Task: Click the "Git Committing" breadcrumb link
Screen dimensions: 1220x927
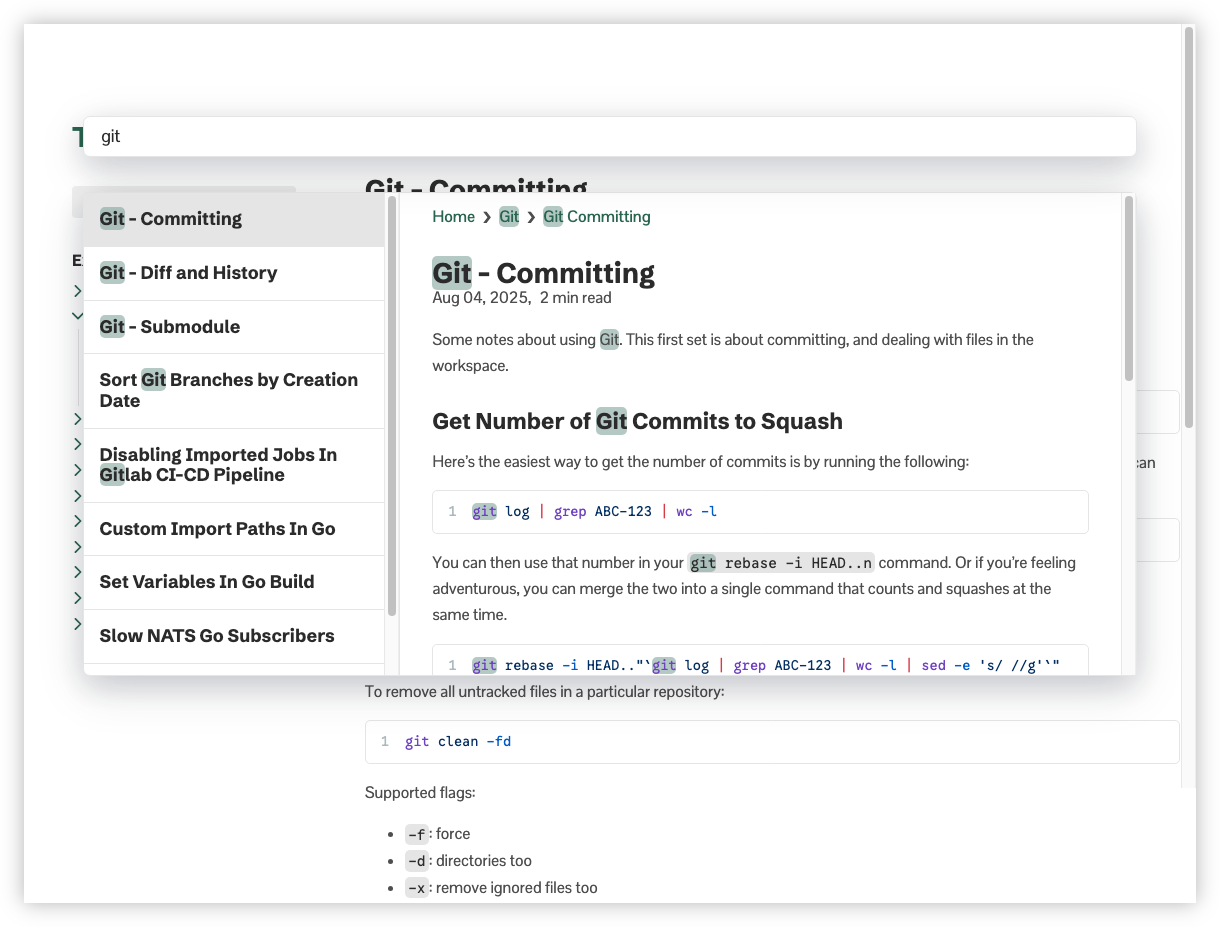Action: (x=597, y=217)
